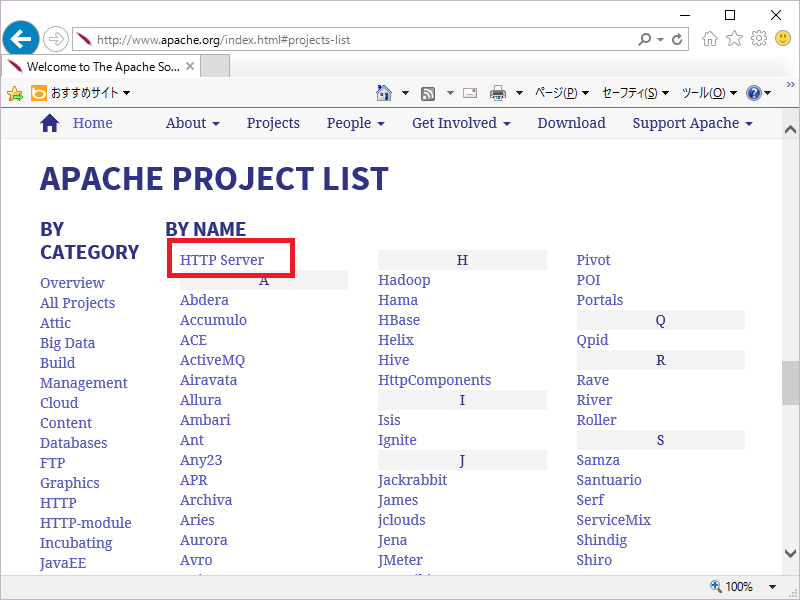
Task: Click the RSS feeds icon
Action: [x=428, y=93]
